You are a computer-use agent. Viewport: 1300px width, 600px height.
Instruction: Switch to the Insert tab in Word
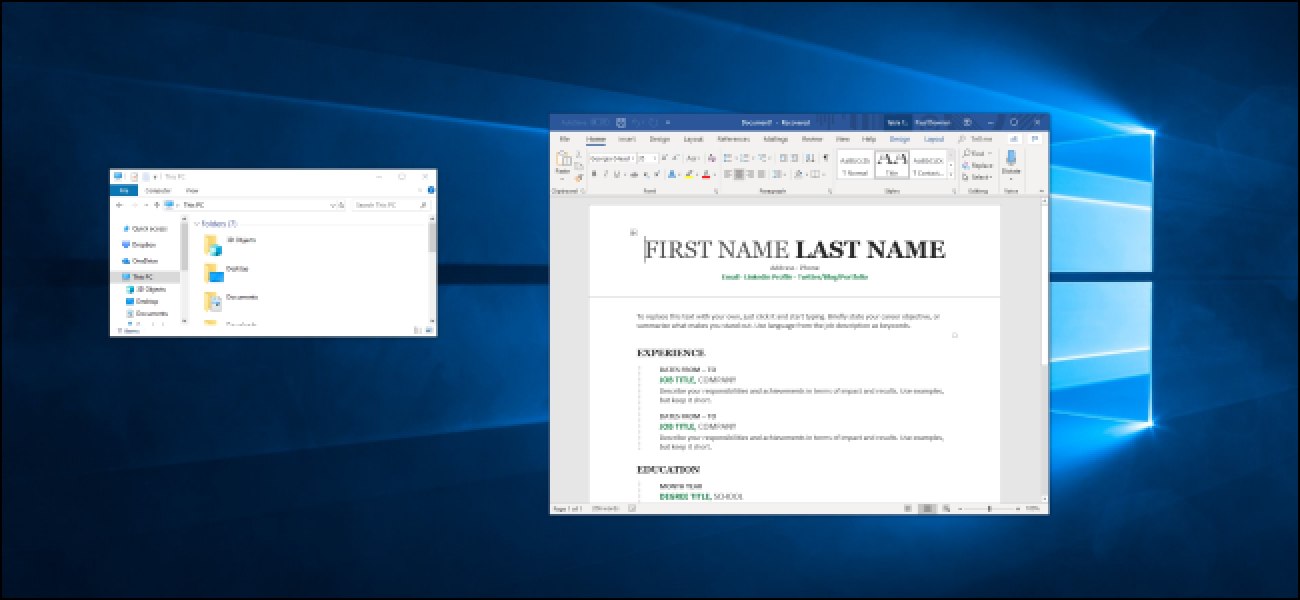click(x=626, y=139)
